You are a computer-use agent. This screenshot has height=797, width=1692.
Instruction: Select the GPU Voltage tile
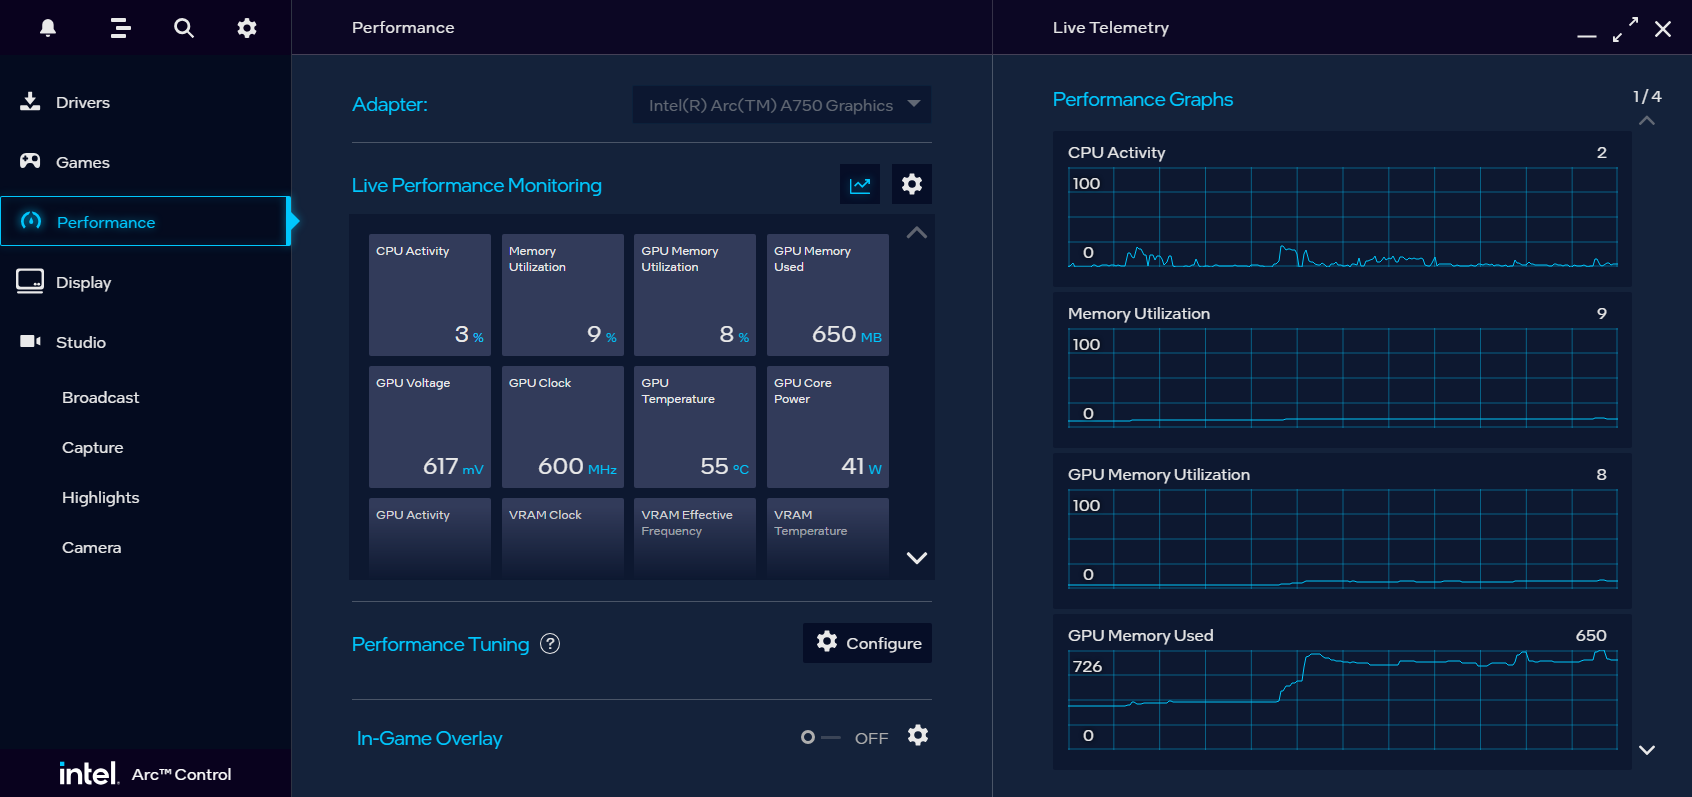pos(430,427)
